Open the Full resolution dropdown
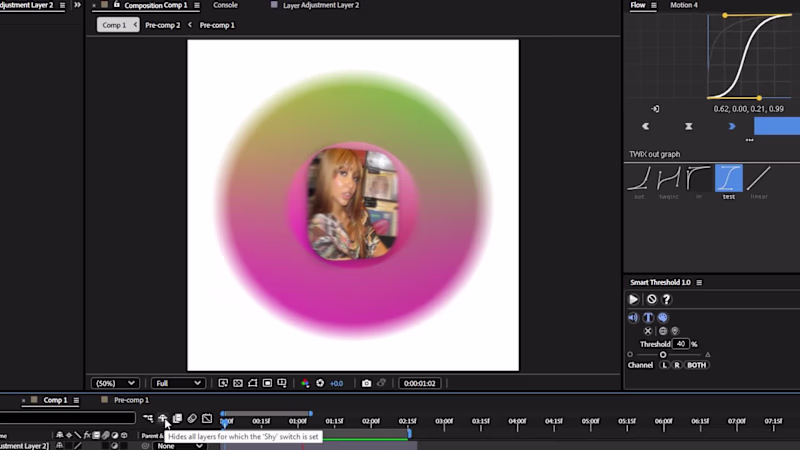The width and height of the screenshot is (800, 450). tap(178, 383)
